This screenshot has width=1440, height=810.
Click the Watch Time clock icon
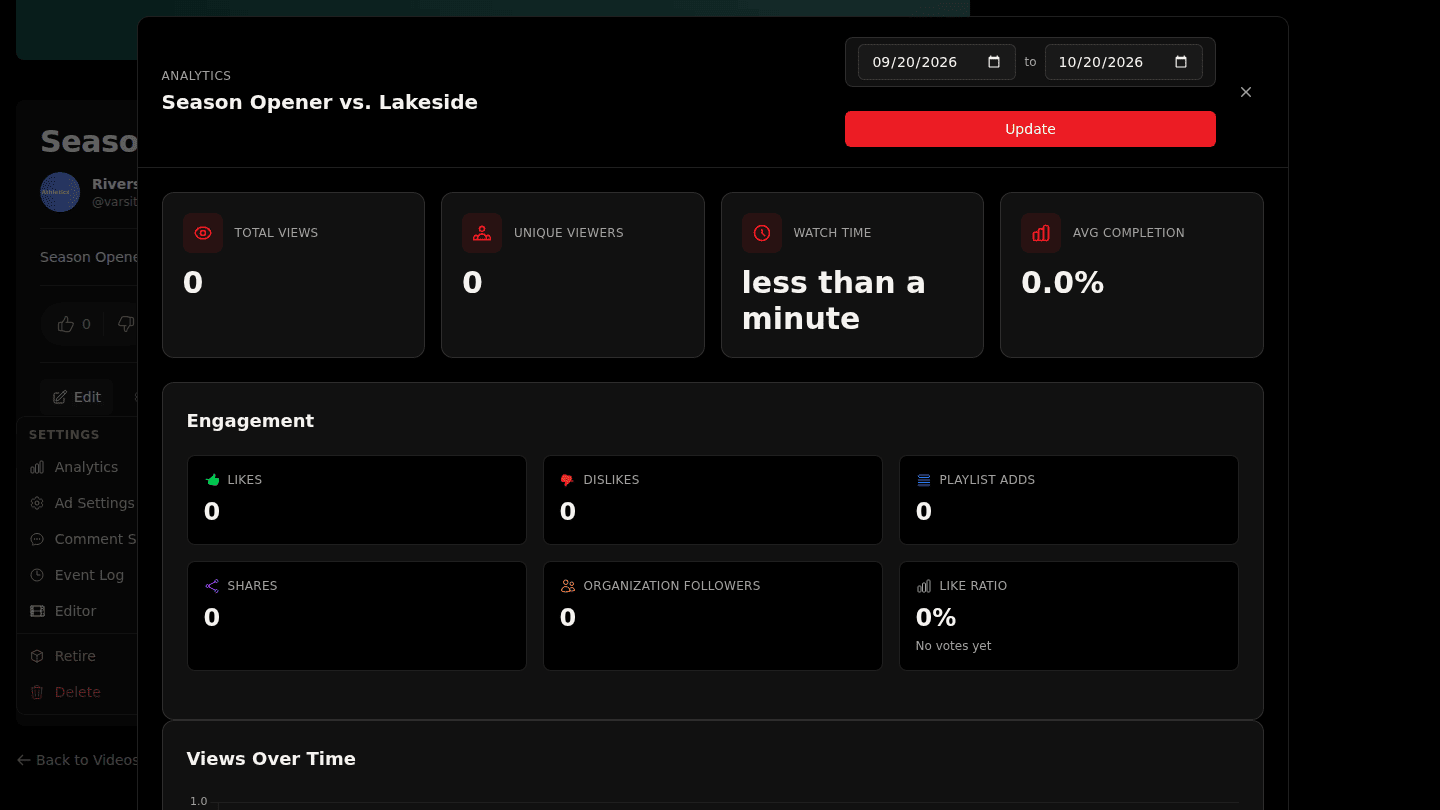[762, 233]
